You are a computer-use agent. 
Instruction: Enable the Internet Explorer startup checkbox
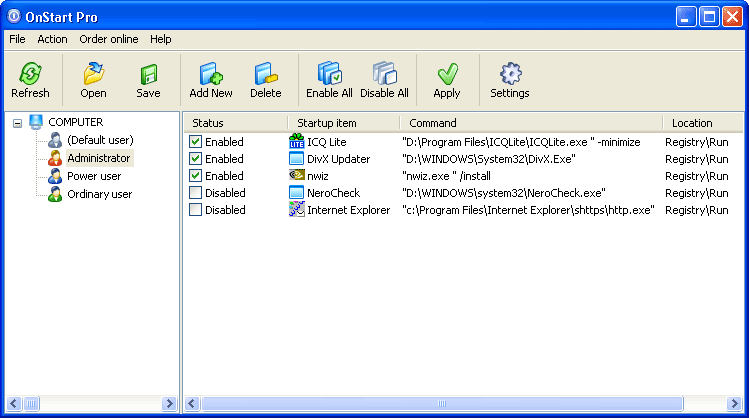click(x=195, y=210)
